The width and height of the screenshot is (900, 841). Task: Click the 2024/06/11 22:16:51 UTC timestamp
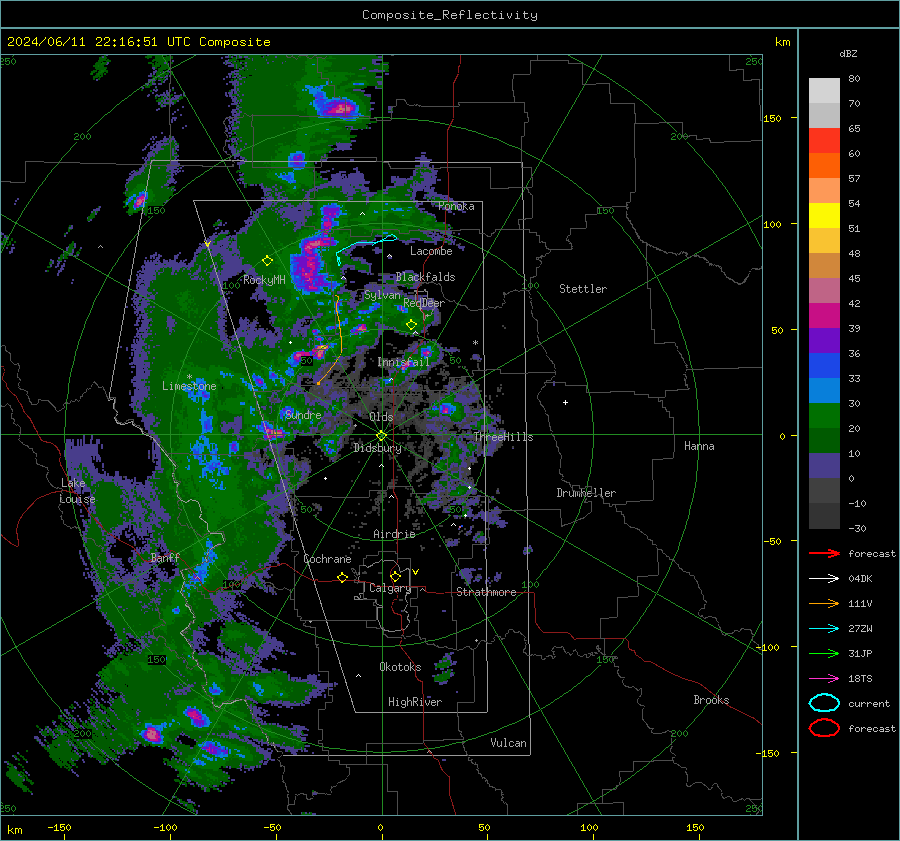tap(98, 42)
